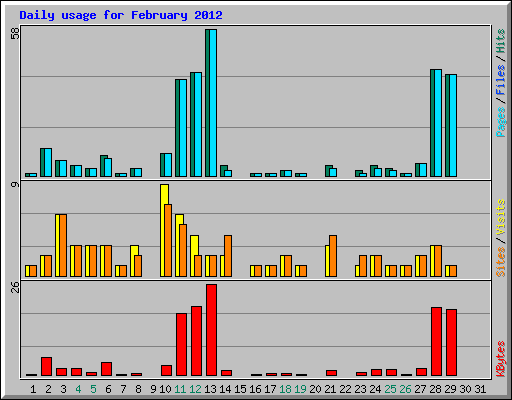The image size is (512, 400).
Task: Click the 'Pages' legend label
Action: click(501, 122)
